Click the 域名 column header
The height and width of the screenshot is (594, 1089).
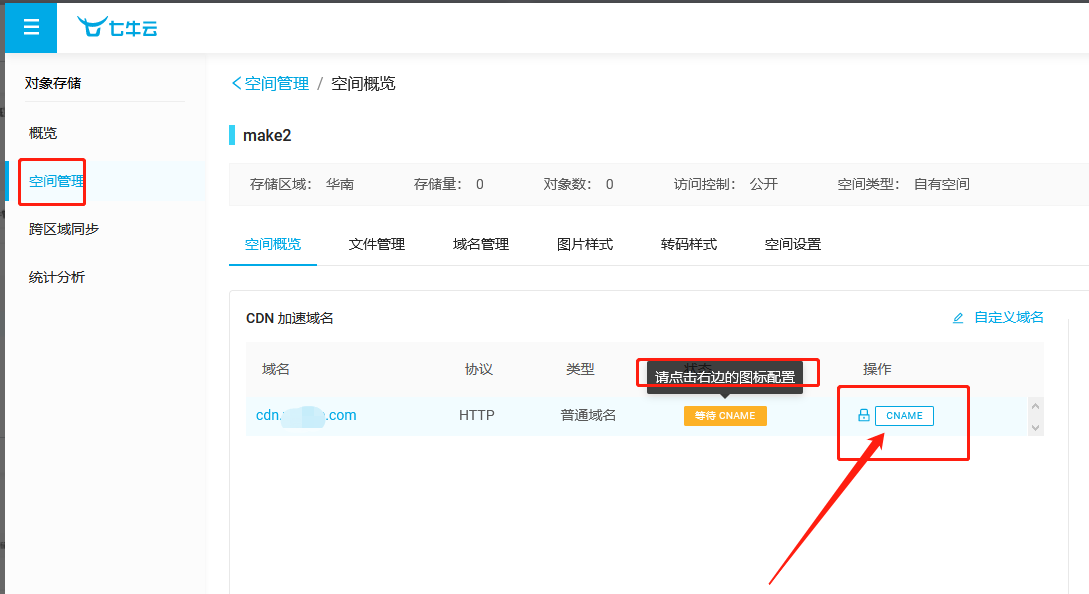point(276,369)
